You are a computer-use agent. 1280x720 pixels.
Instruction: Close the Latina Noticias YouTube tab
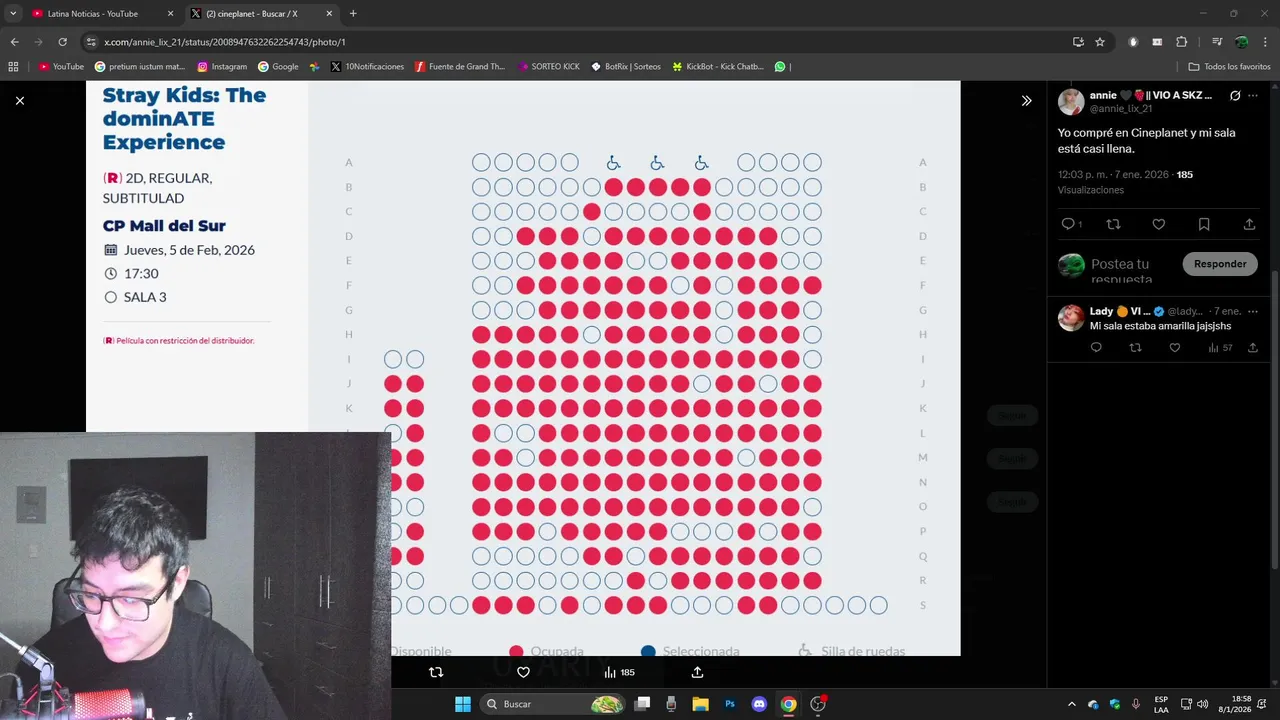pyautogui.click(x=170, y=14)
